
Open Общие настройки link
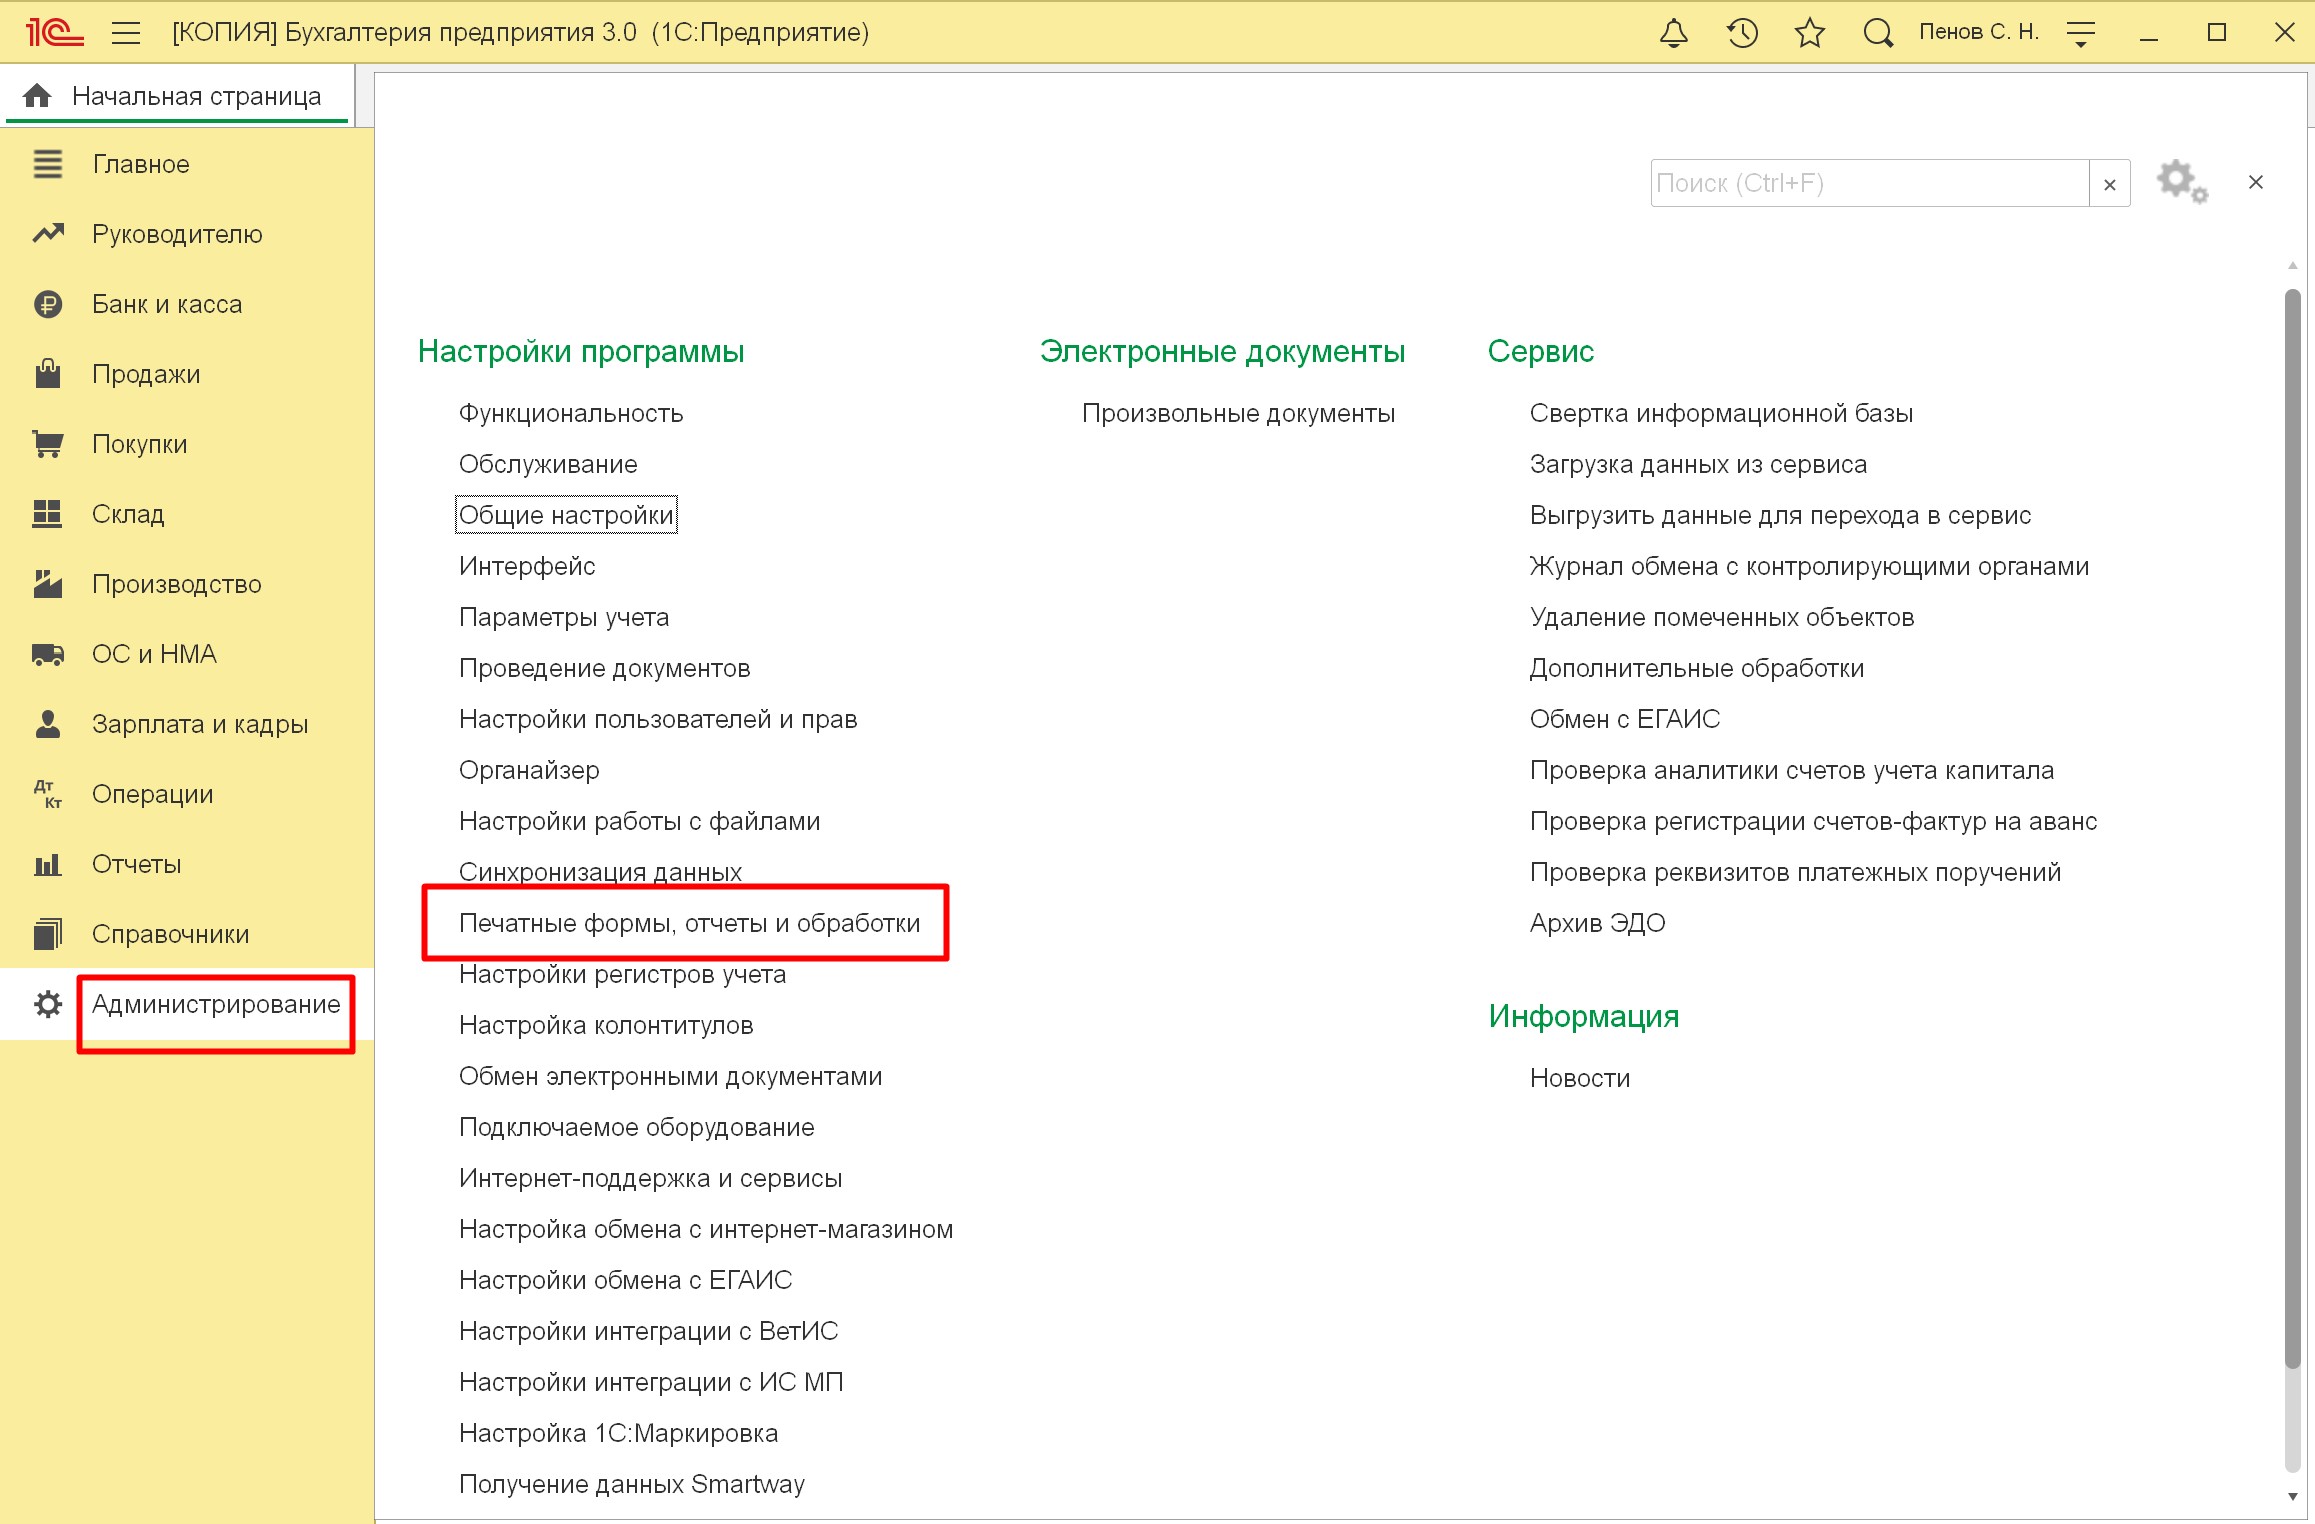(x=566, y=515)
